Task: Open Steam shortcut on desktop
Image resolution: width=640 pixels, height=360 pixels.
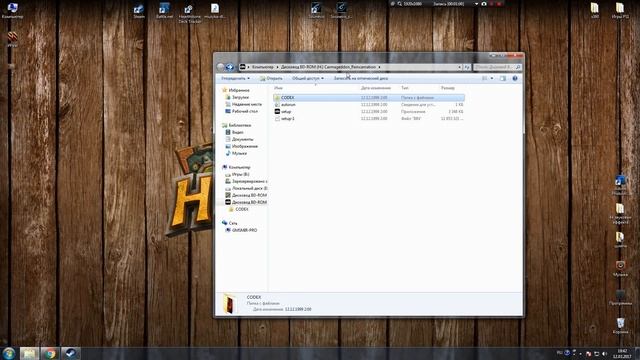Action: (139, 11)
